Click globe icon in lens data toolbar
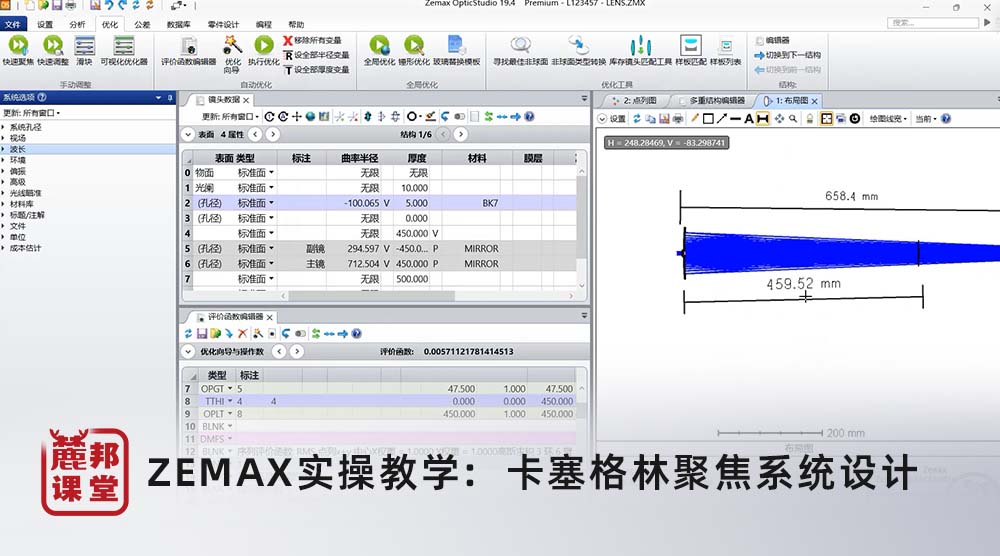 tap(311, 117)
